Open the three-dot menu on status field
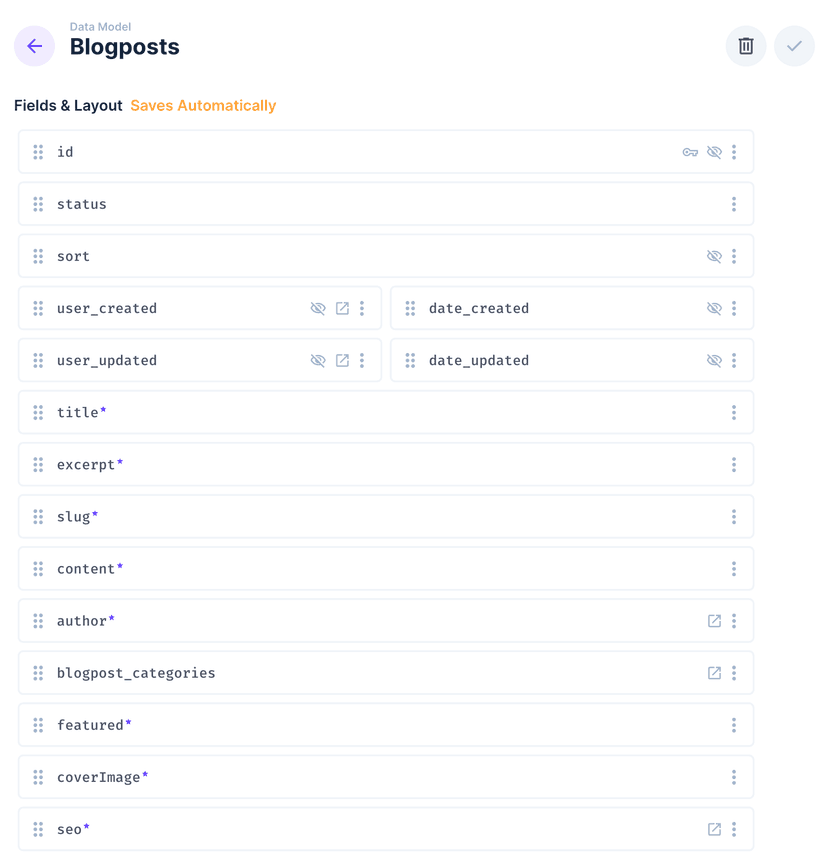This screenshot has width=828, height=867. [x=734, y=203]
